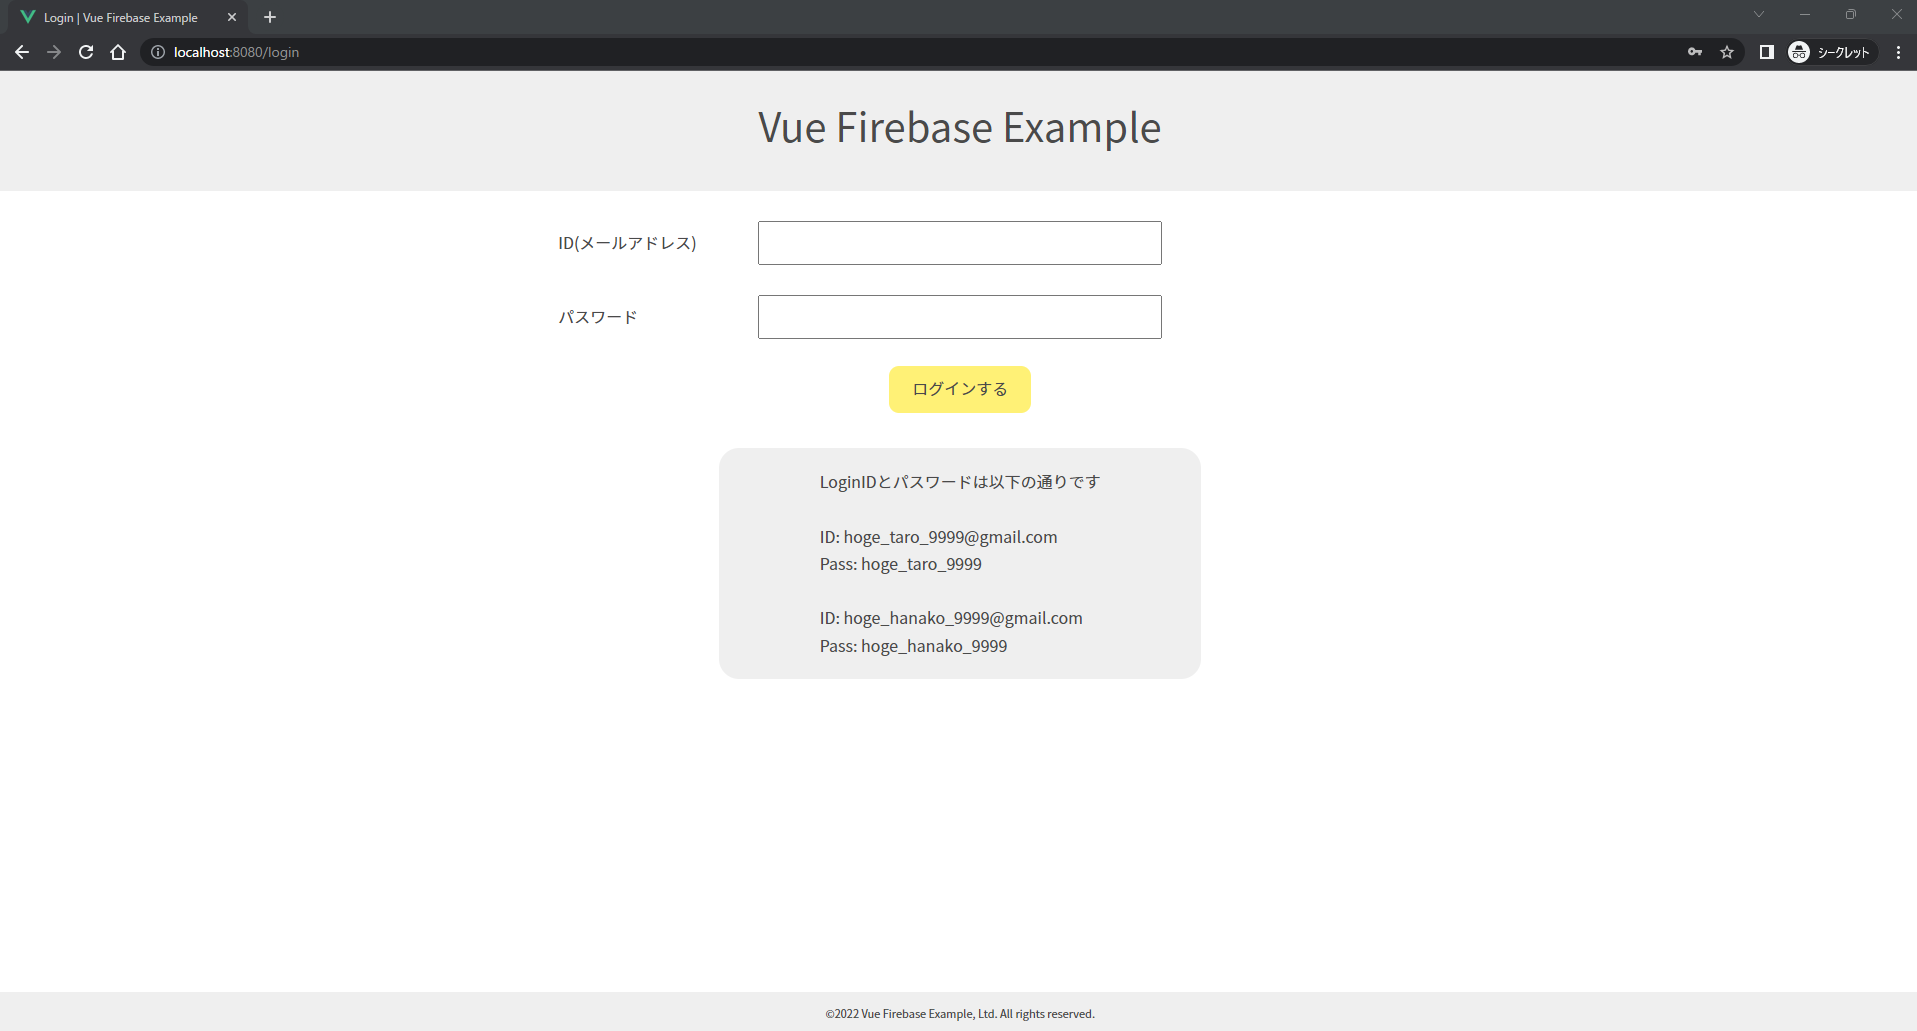Go back using the back arrow icon

click(21, 52)
